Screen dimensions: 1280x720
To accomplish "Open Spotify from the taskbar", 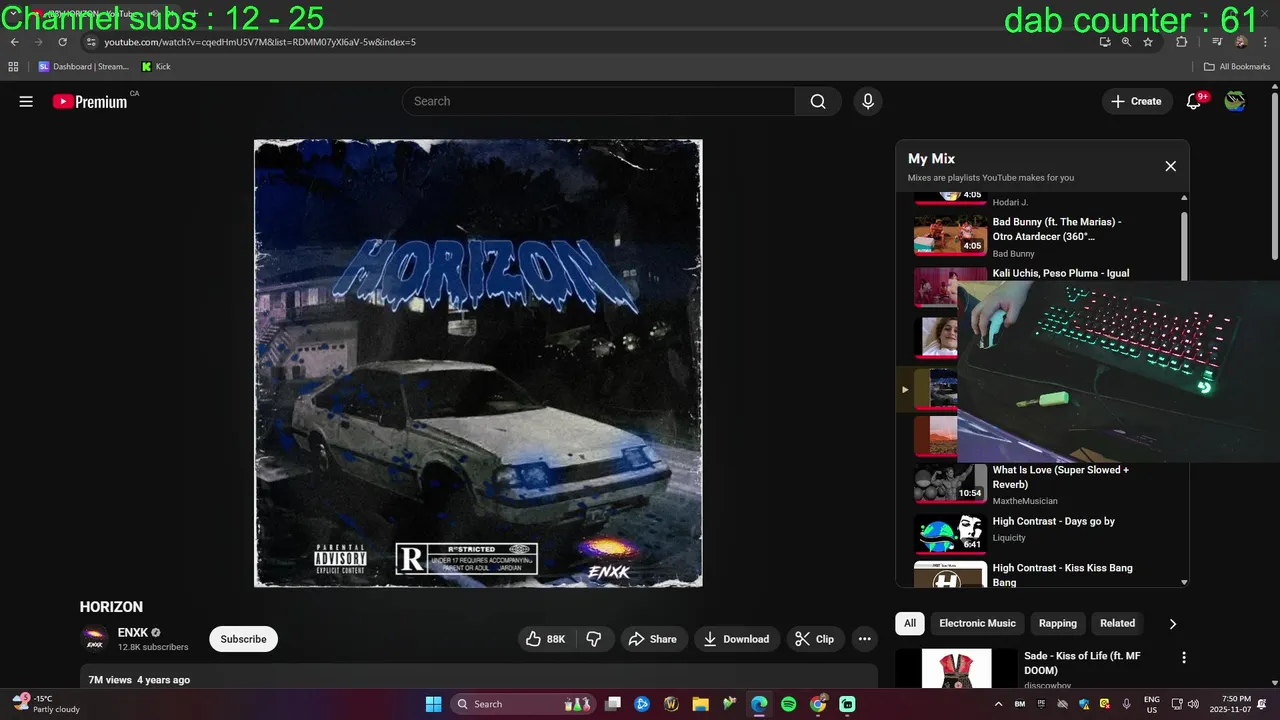I will coord(788,704).
